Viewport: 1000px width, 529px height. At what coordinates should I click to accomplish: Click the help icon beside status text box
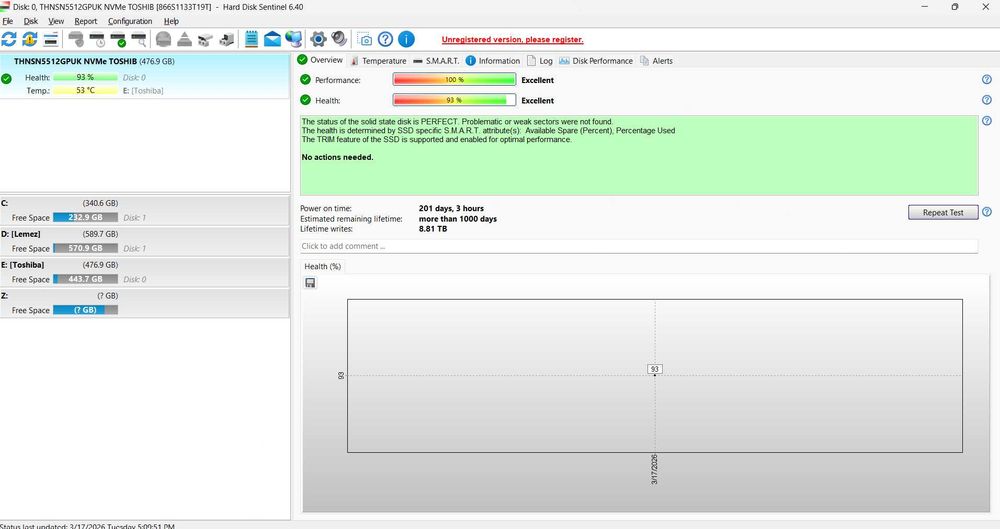point(987,121)
